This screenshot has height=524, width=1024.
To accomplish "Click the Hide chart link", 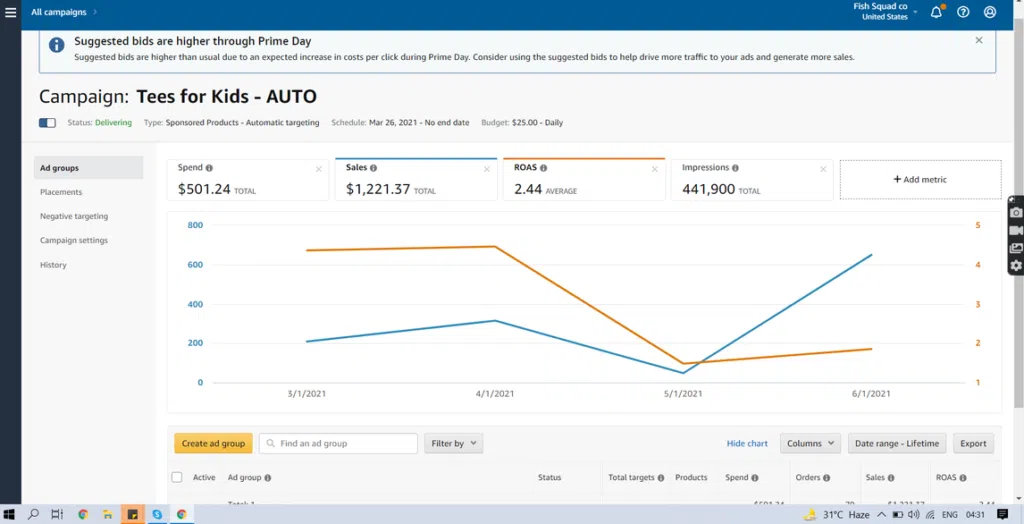I will [x=747, y=444].
